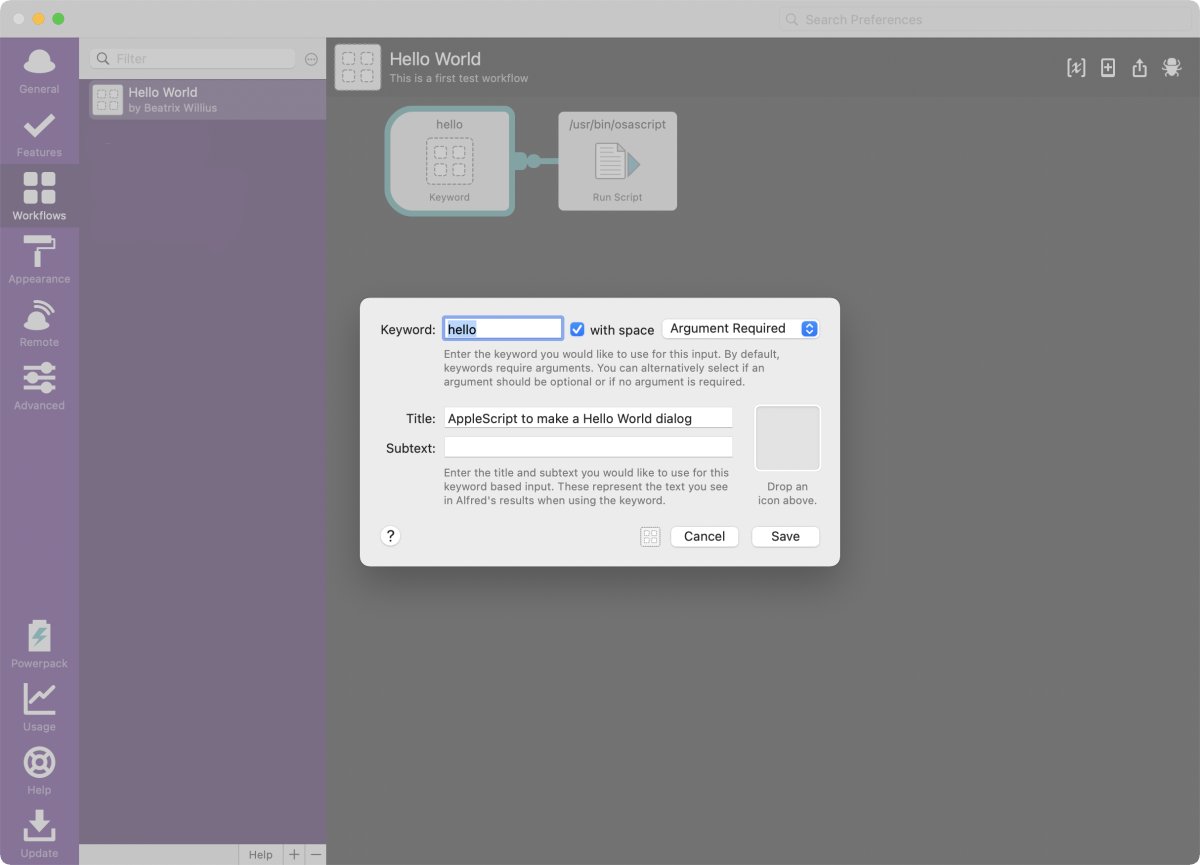Open General preferences in sidebar

pos(39,70)
